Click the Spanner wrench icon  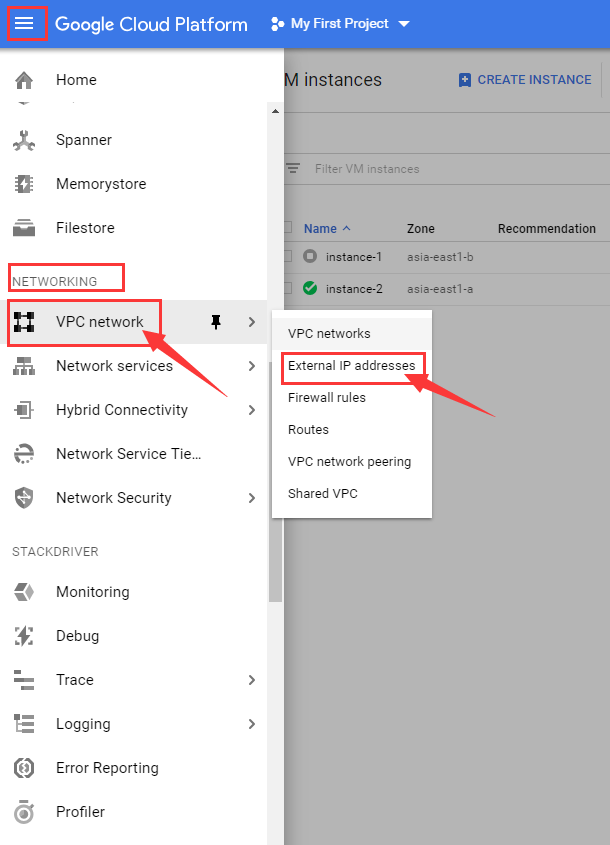(24, 140)
